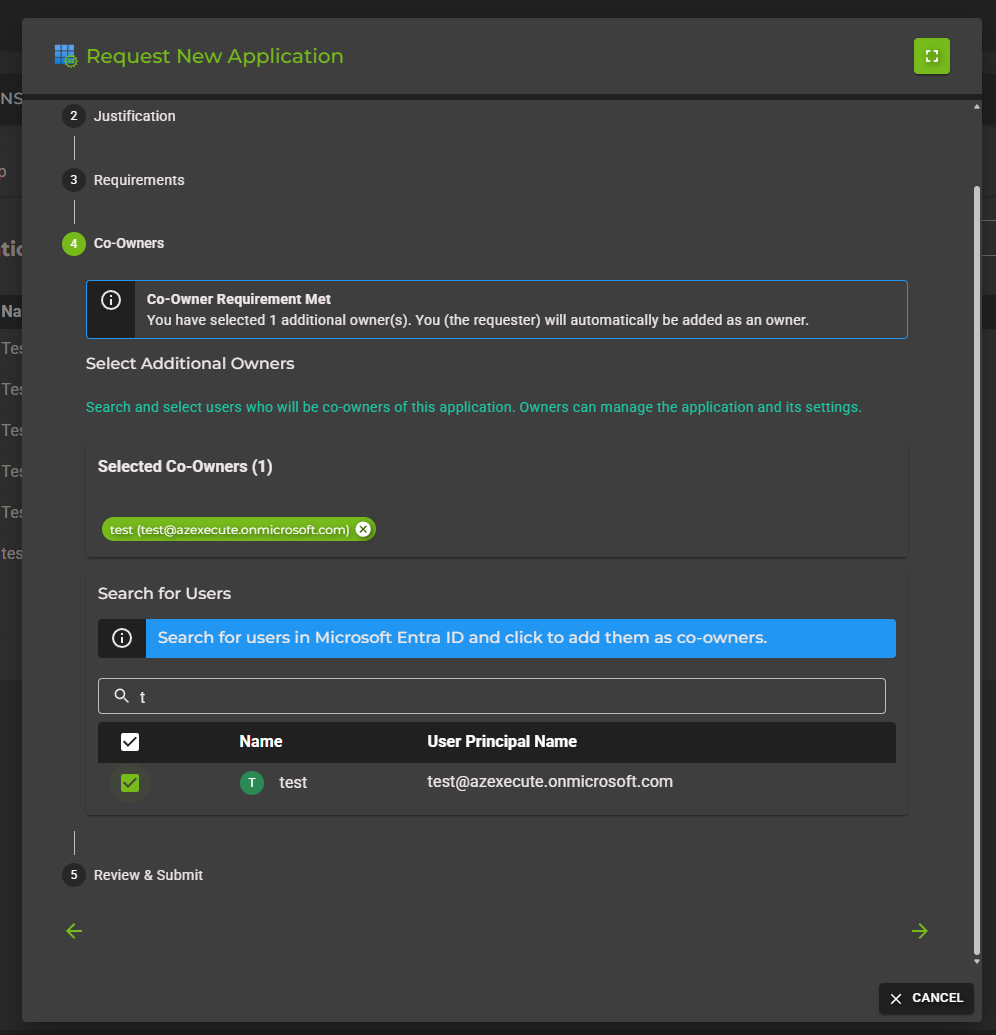Select the Co-Owners step marked 4

tap(74, 243)
